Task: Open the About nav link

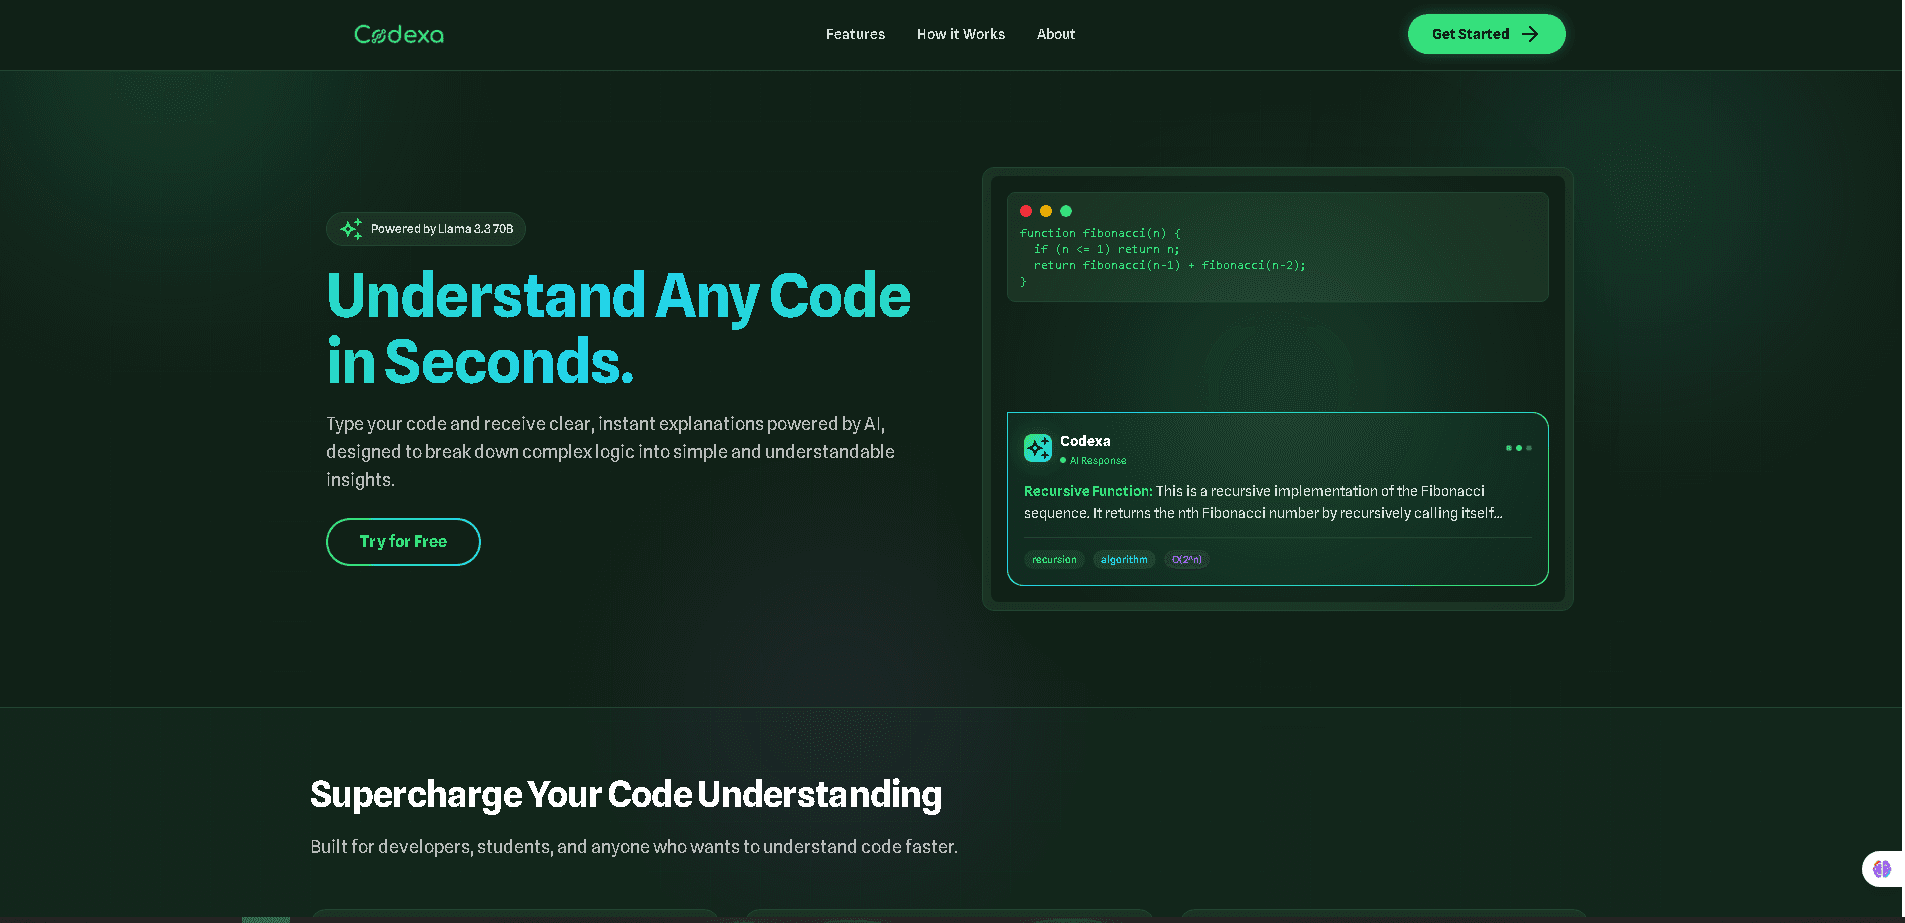Action: 1056,34
